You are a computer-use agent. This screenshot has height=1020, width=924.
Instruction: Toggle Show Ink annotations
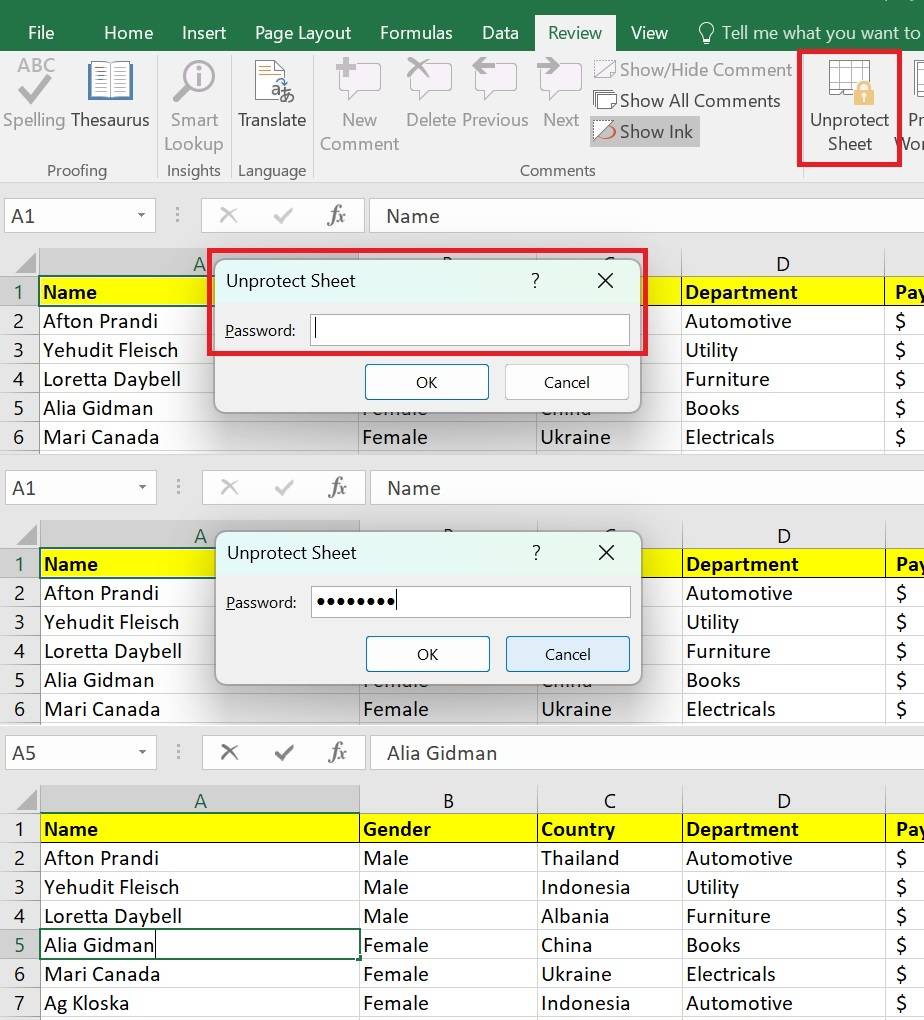643,131
